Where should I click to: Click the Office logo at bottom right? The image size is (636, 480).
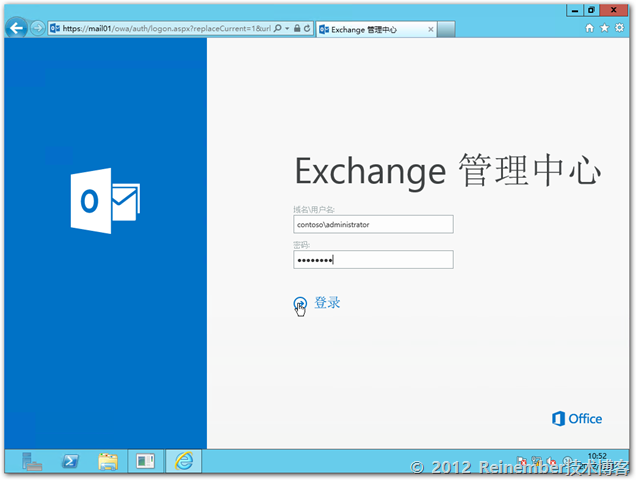tap(577, 419)
